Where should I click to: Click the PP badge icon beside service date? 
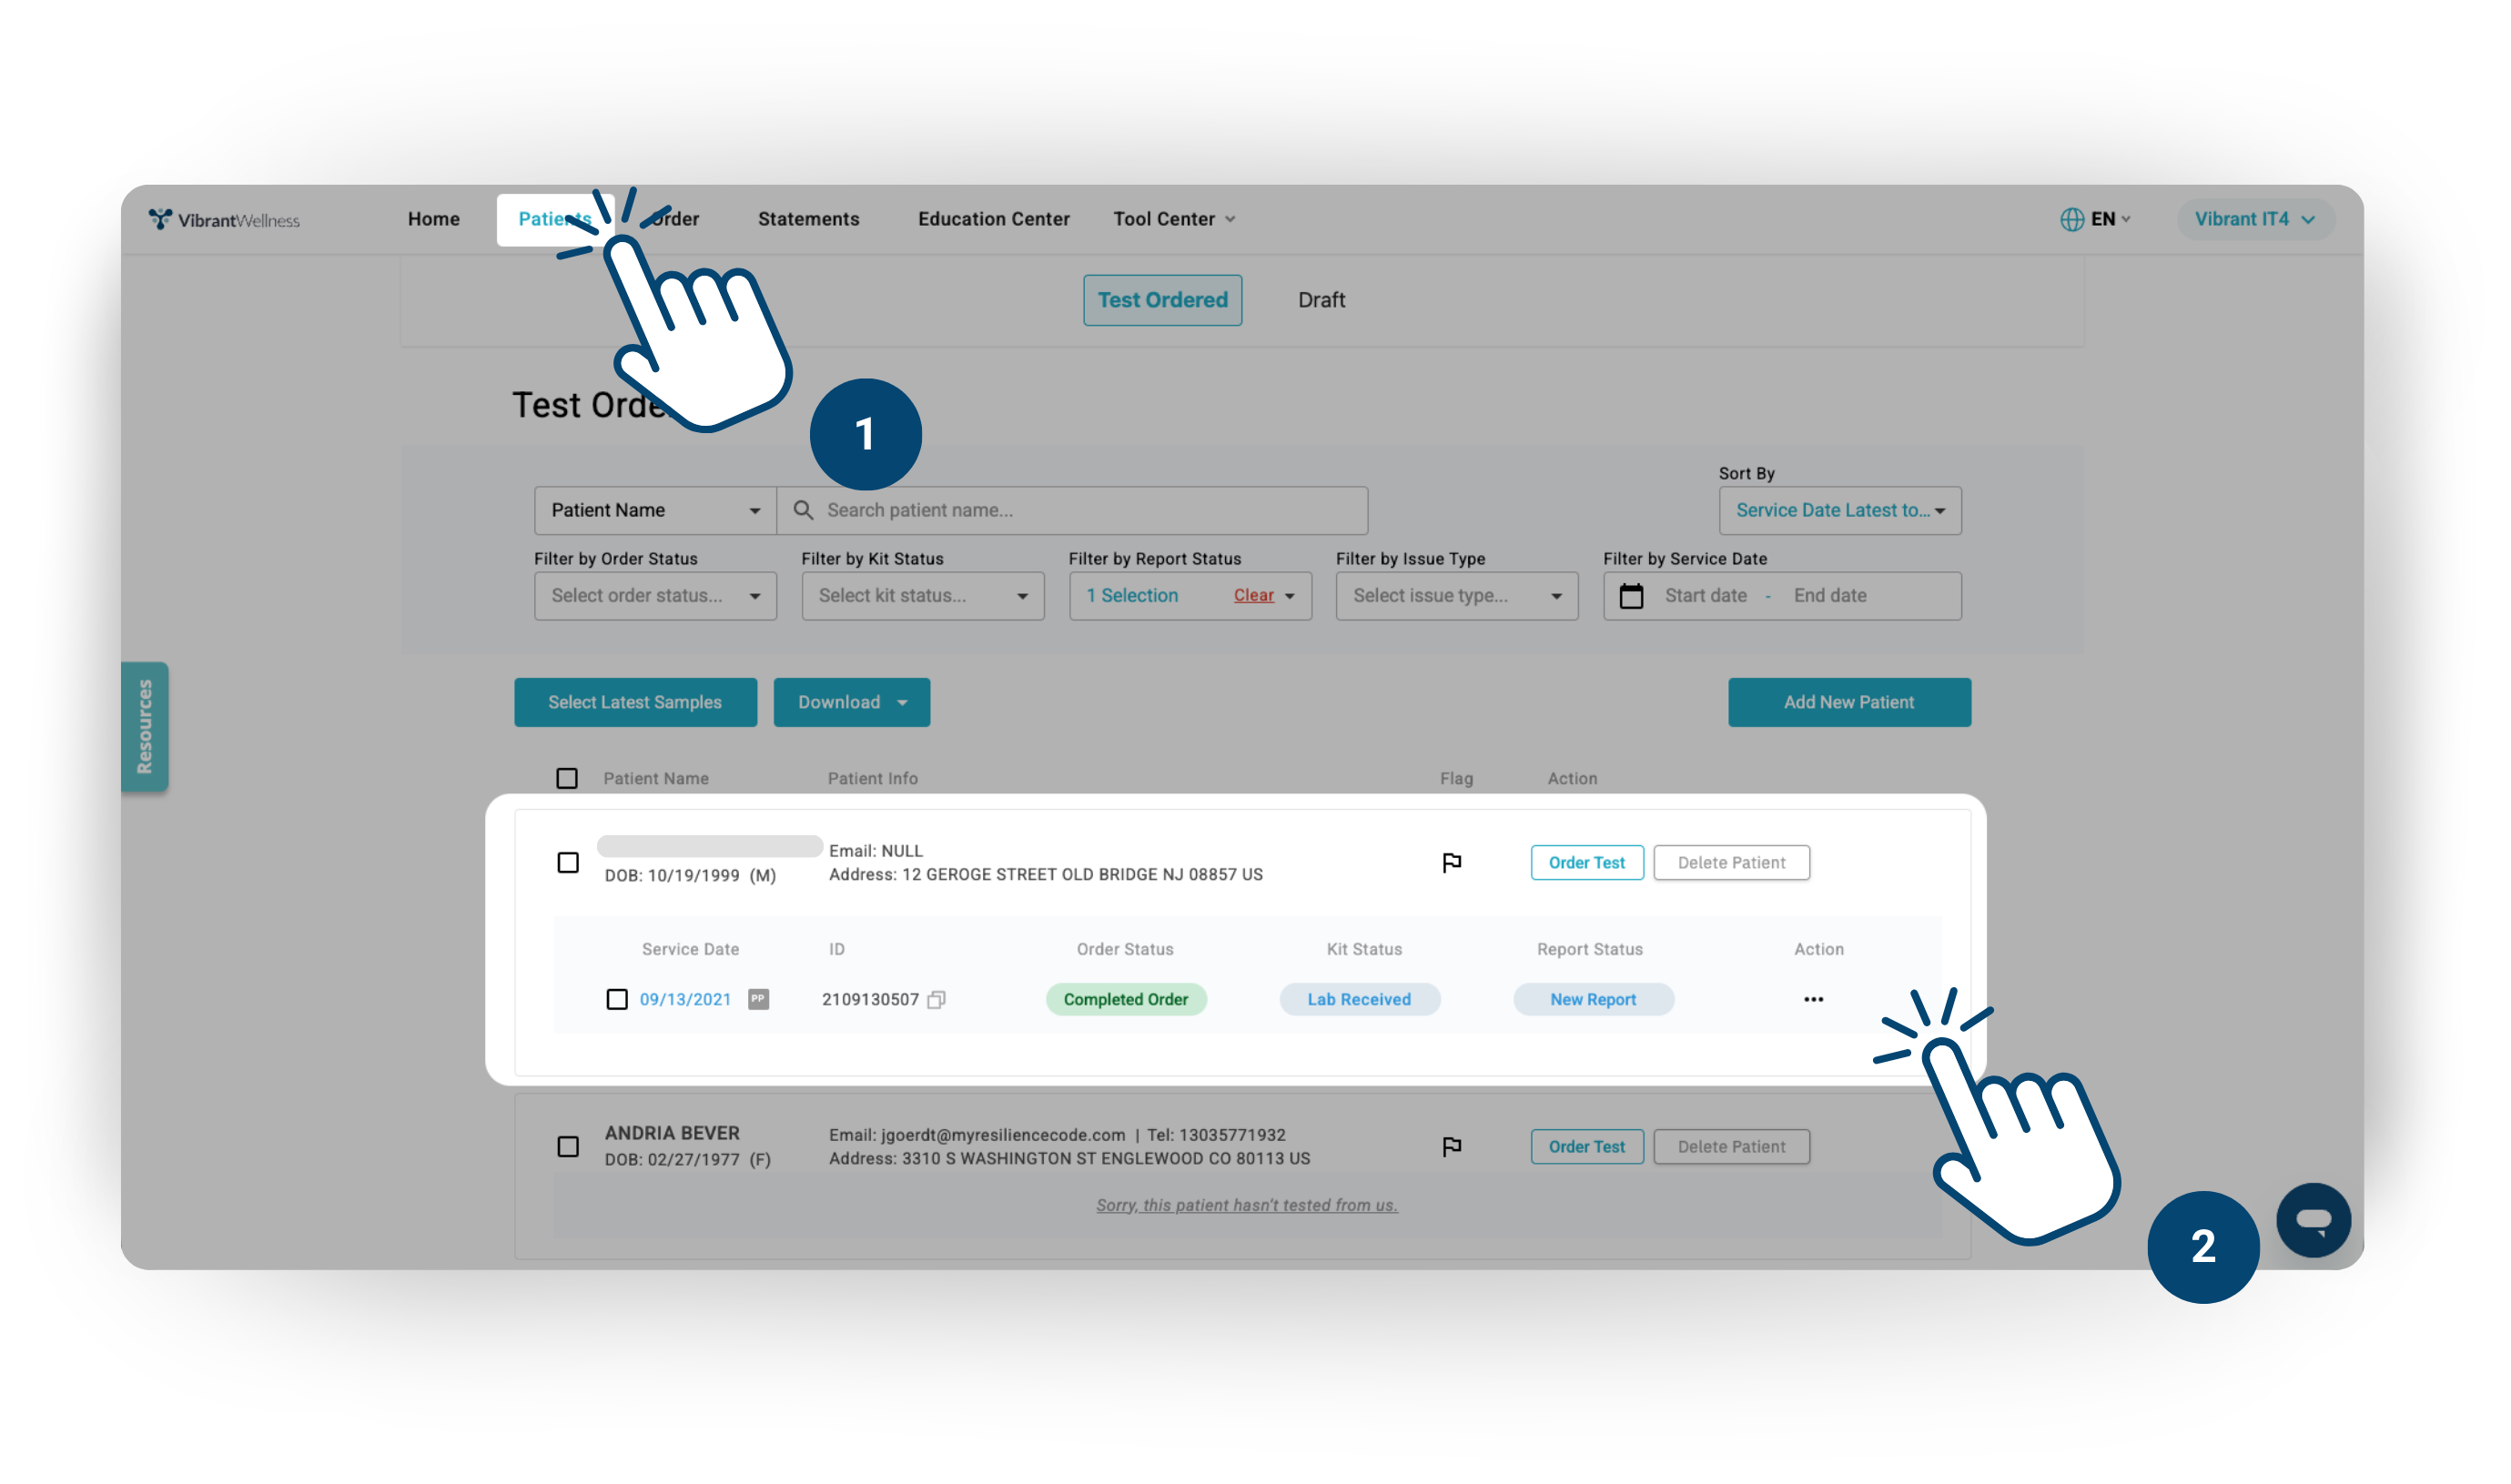point(758,999)
